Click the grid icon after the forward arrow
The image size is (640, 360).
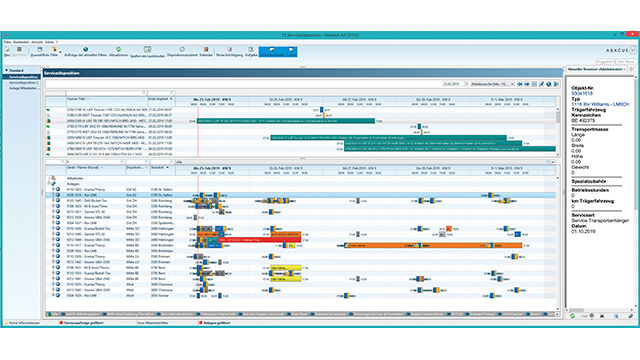click(x=534, y=84)
